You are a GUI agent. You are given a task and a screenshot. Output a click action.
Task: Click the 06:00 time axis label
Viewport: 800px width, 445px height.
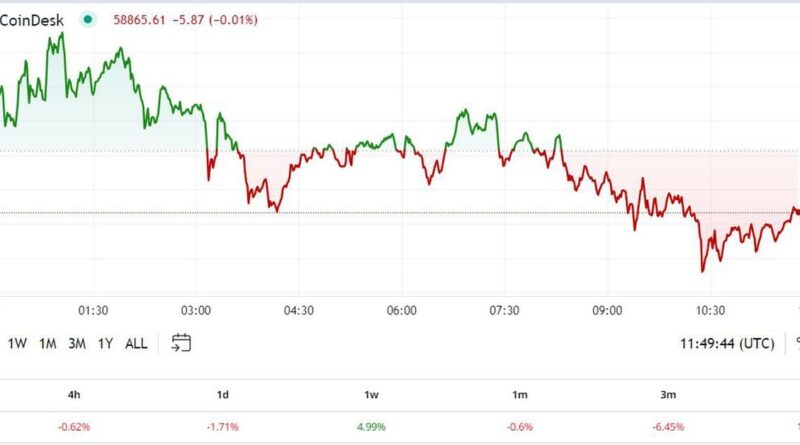401,310
